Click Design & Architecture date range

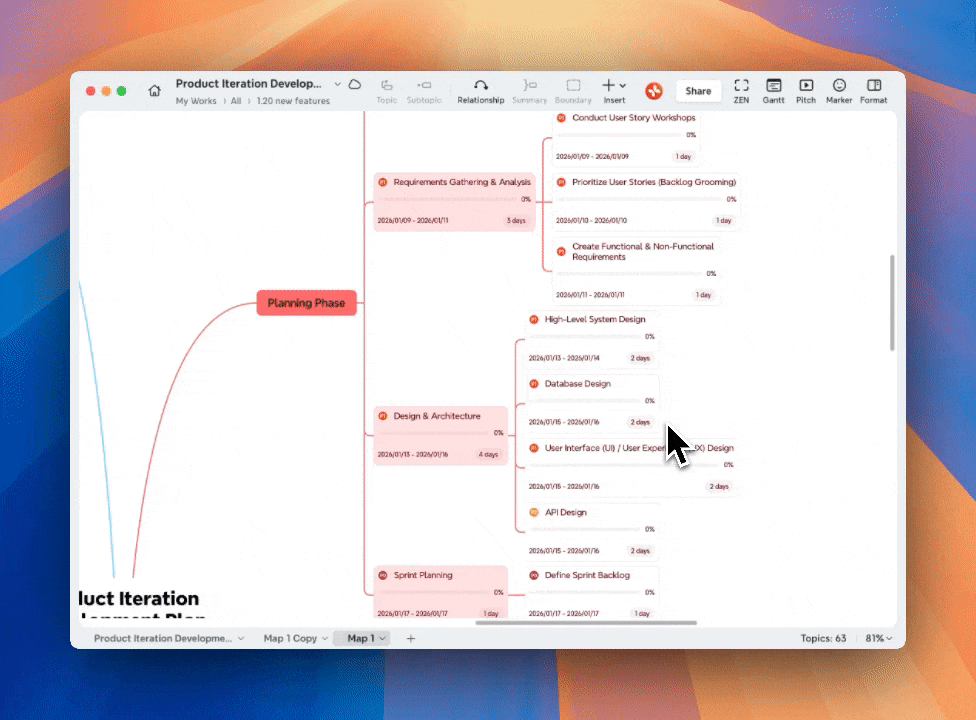[x=413, y=454]
